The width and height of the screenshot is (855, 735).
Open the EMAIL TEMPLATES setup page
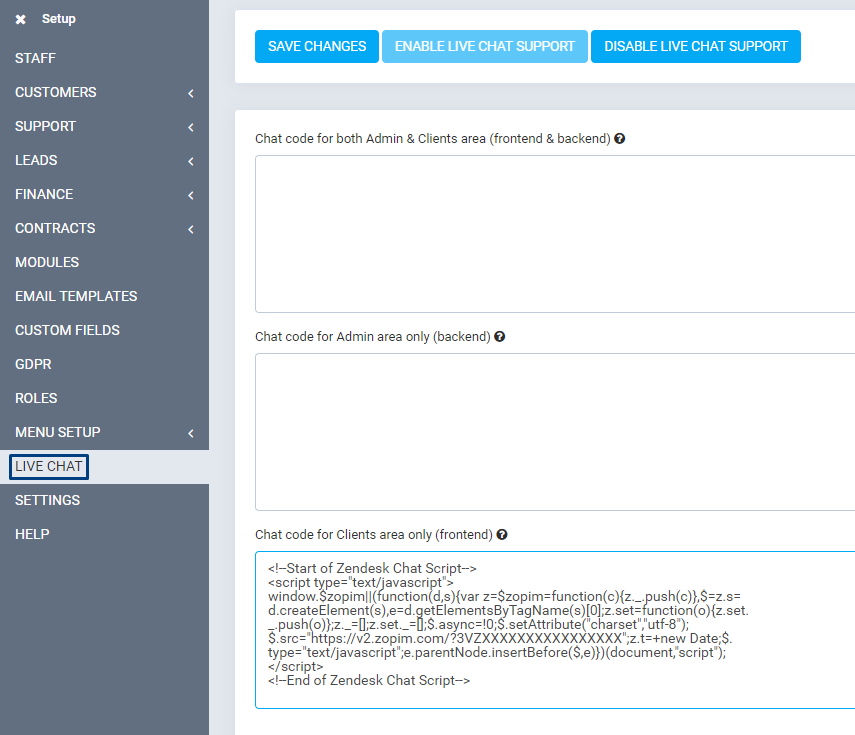pos(76,296)
